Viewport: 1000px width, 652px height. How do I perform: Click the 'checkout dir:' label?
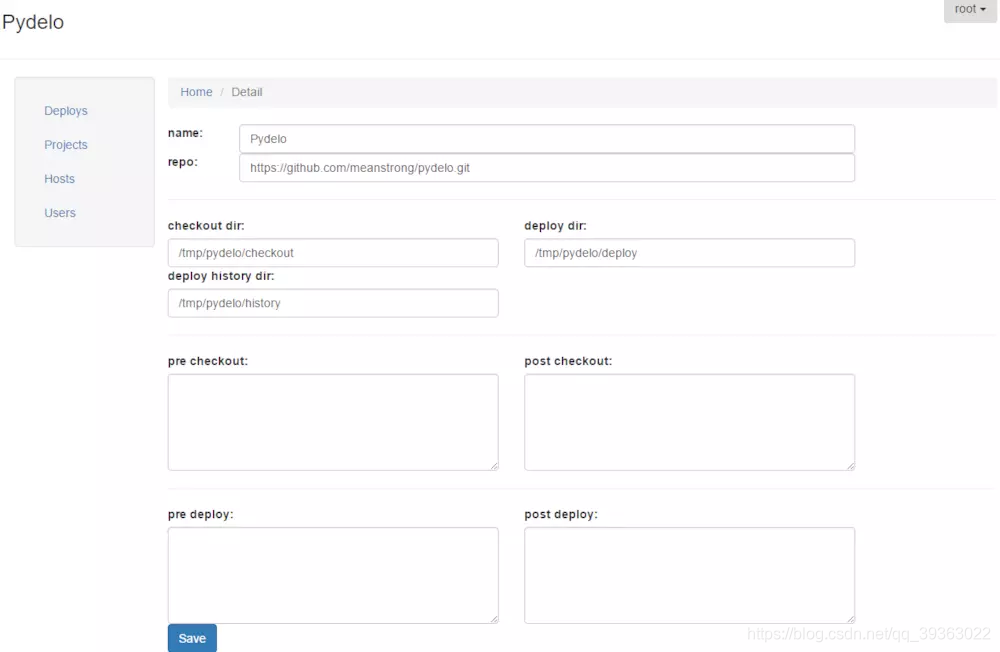pyautogui.click(x=206, y=226)
